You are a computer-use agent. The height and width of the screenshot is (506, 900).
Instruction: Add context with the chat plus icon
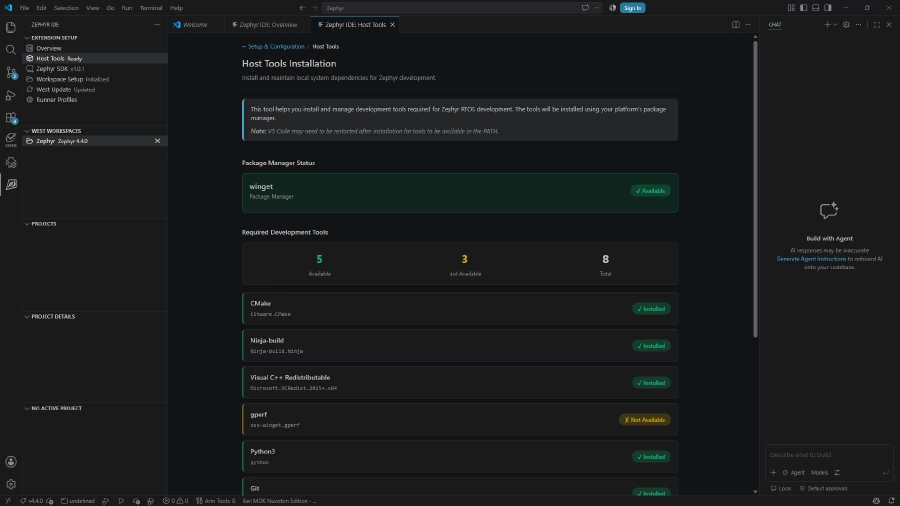coord(773,473)
